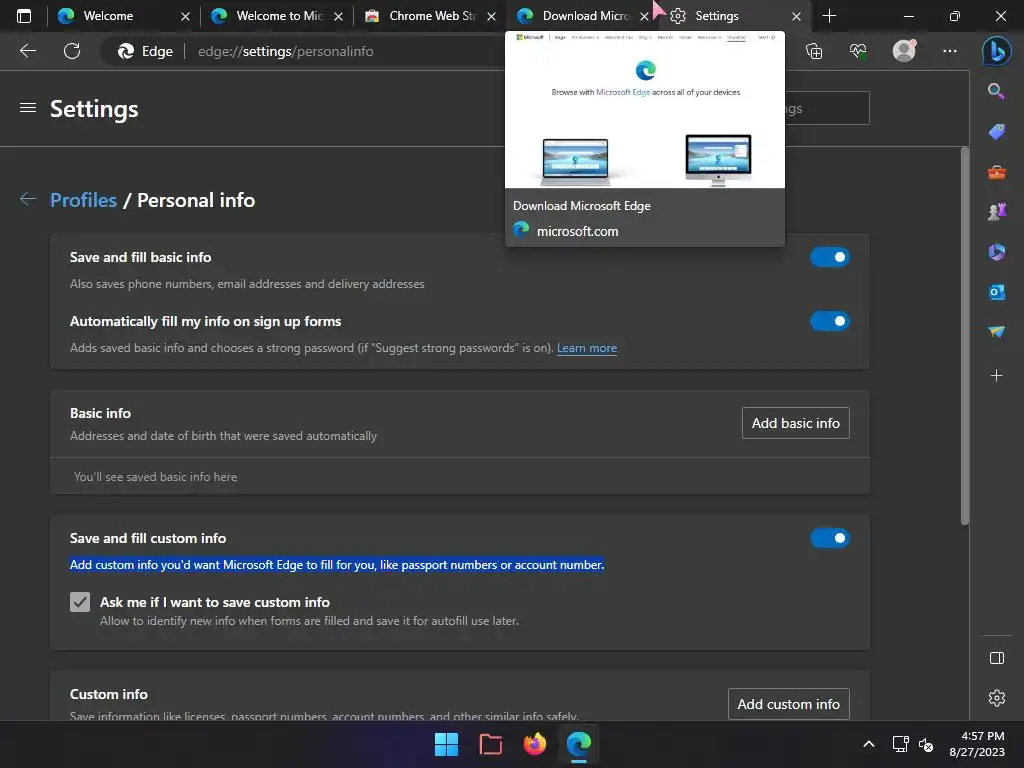Image resolution: width=1024 pixels, height=768 pixels.
Task: Click the search settings field
Action: point(827,108)
